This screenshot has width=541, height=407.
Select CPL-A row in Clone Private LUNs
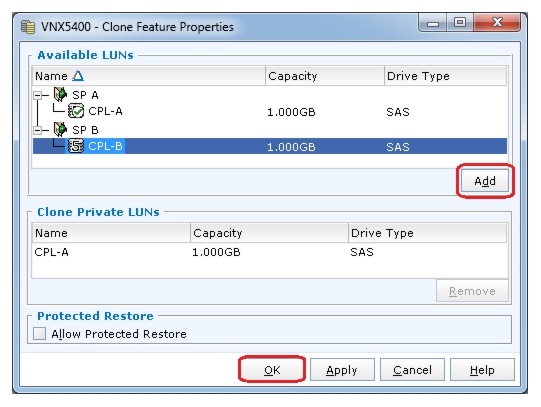pos(269,252)
